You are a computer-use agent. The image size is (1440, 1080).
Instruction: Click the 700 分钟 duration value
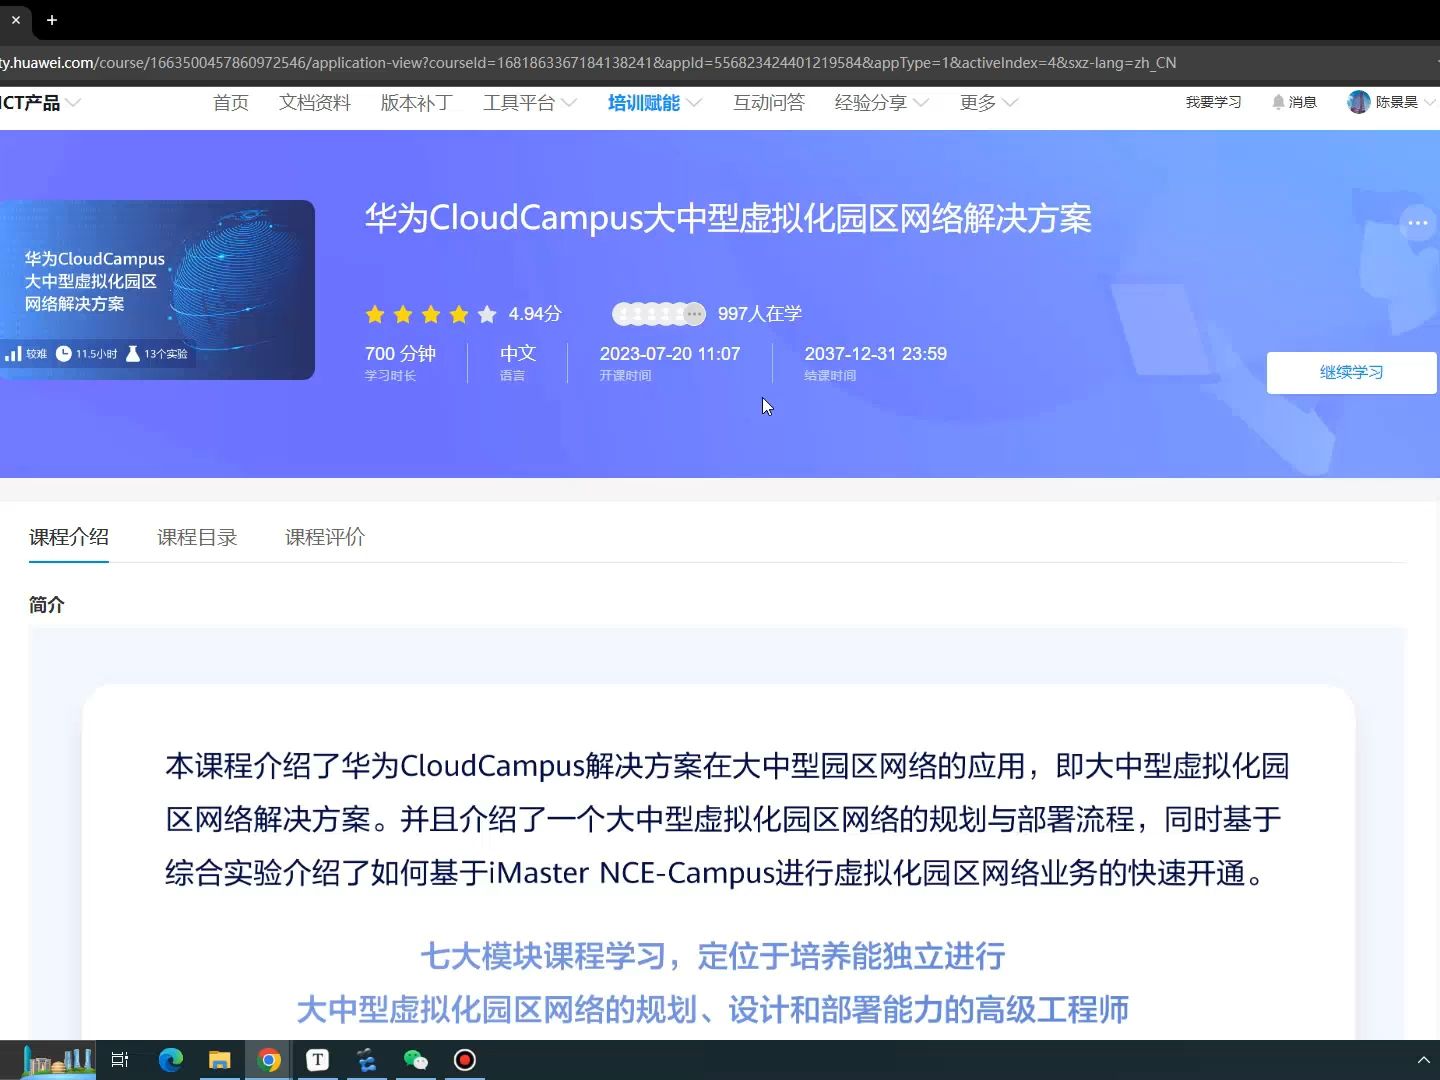(400, 354)
